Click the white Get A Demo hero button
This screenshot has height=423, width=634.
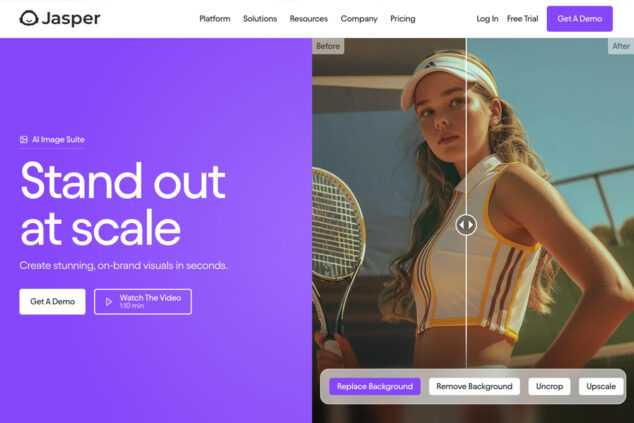[52, 302]
